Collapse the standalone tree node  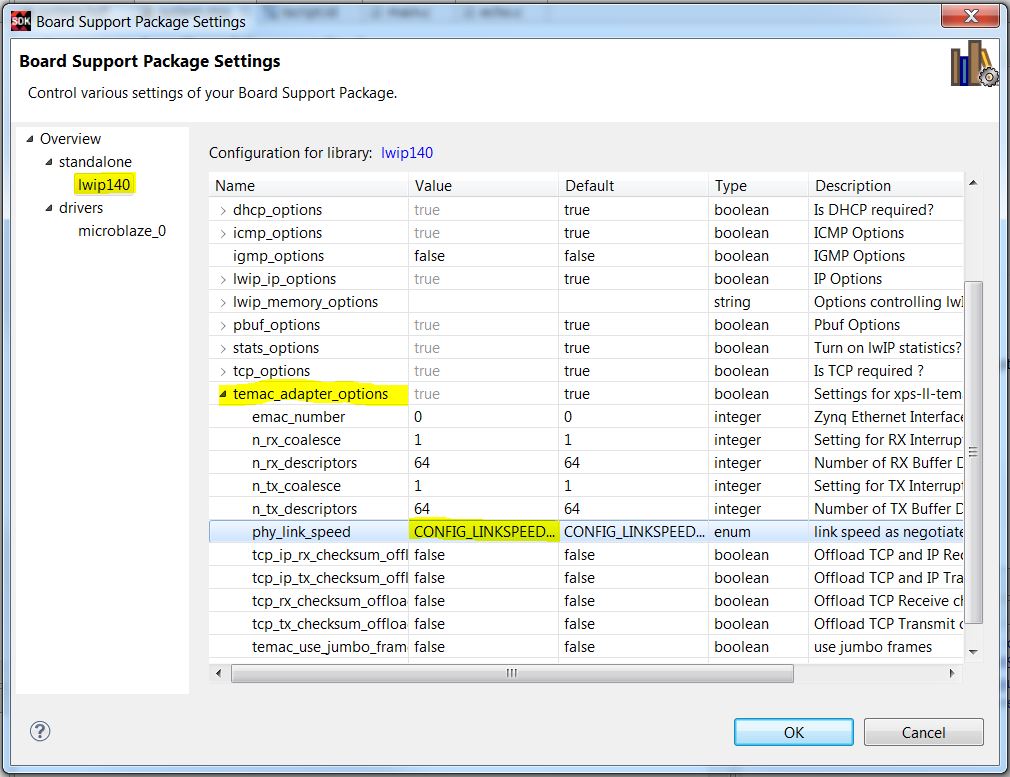[49, 162]
